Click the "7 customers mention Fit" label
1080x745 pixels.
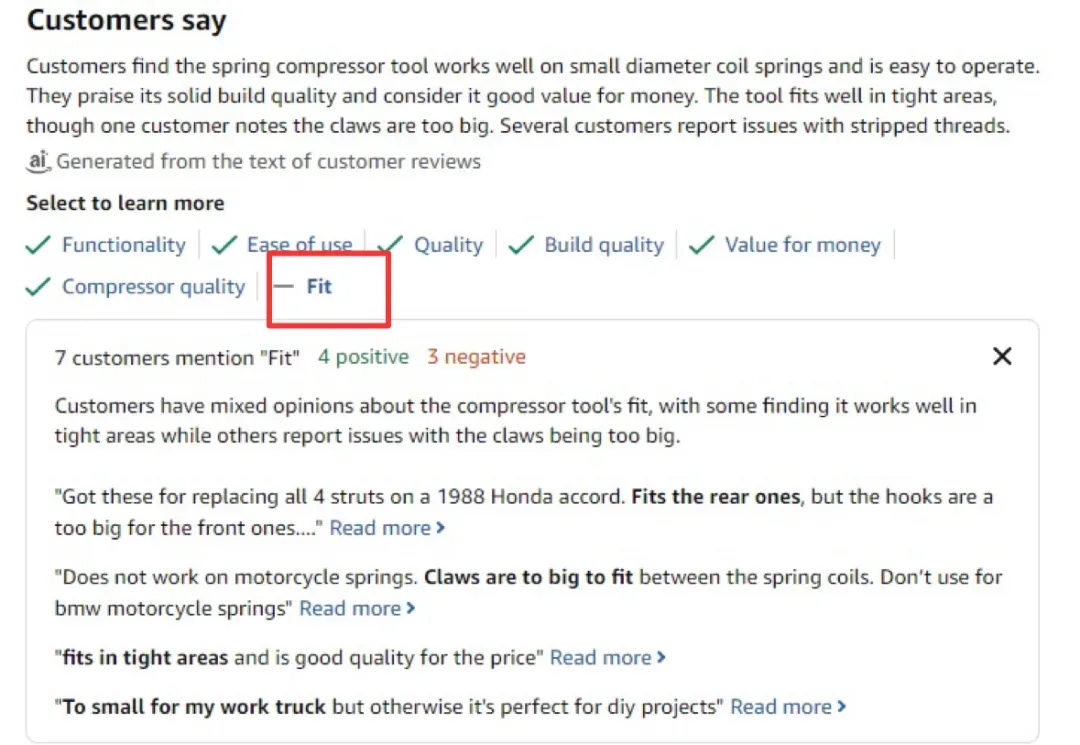[177, 357]
